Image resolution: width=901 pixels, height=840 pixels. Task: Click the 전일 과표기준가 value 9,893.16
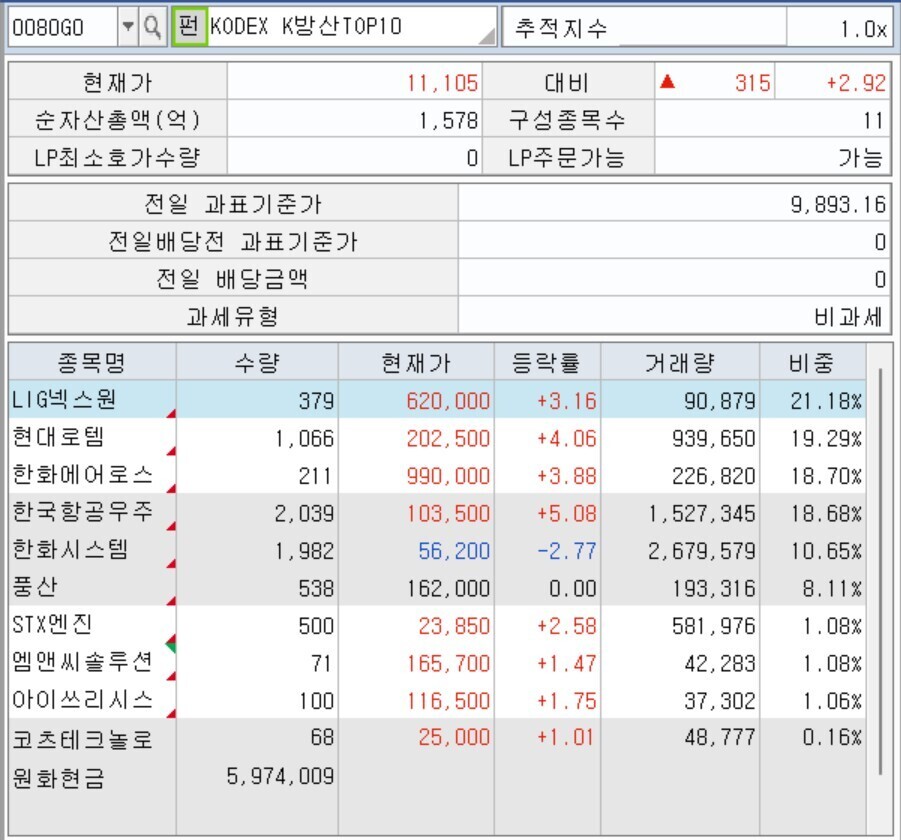(x=838, y=204)
